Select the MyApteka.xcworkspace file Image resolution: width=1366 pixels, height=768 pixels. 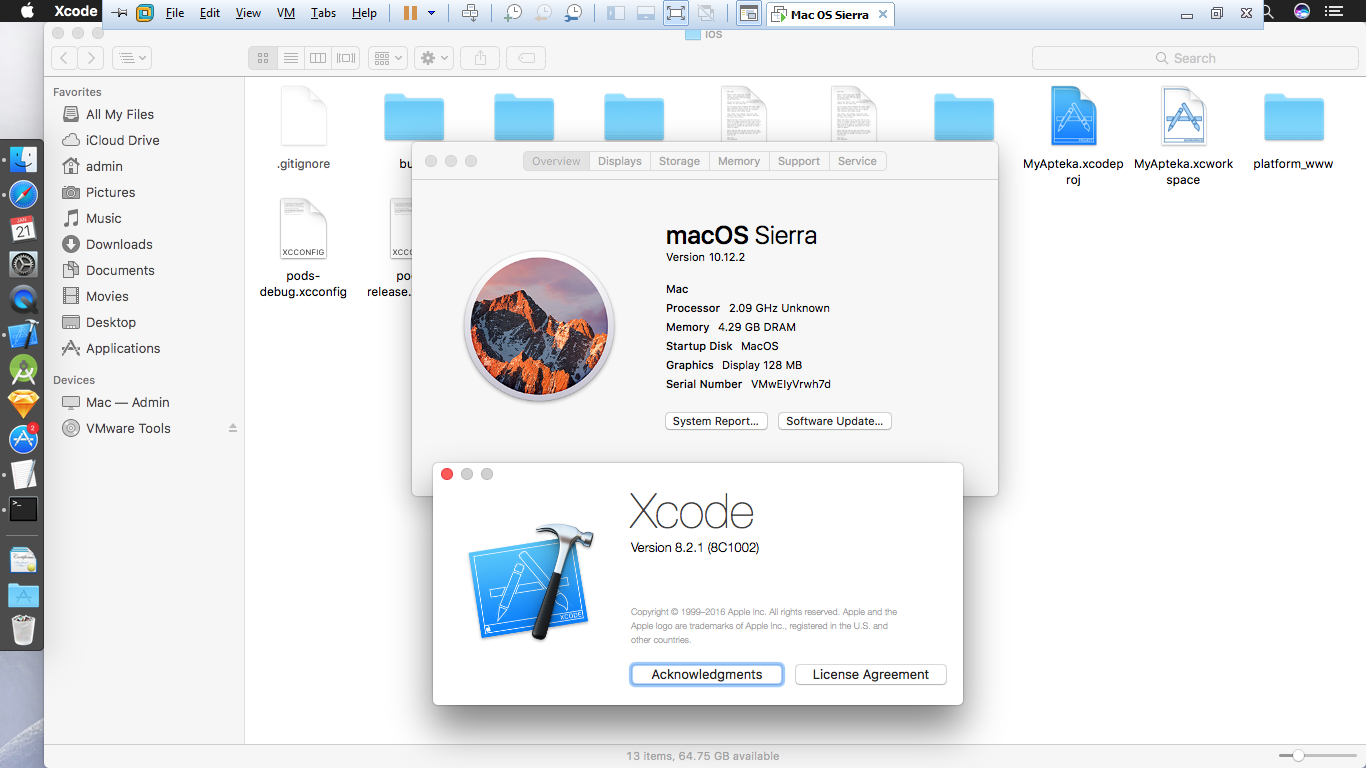(1183, 136)
